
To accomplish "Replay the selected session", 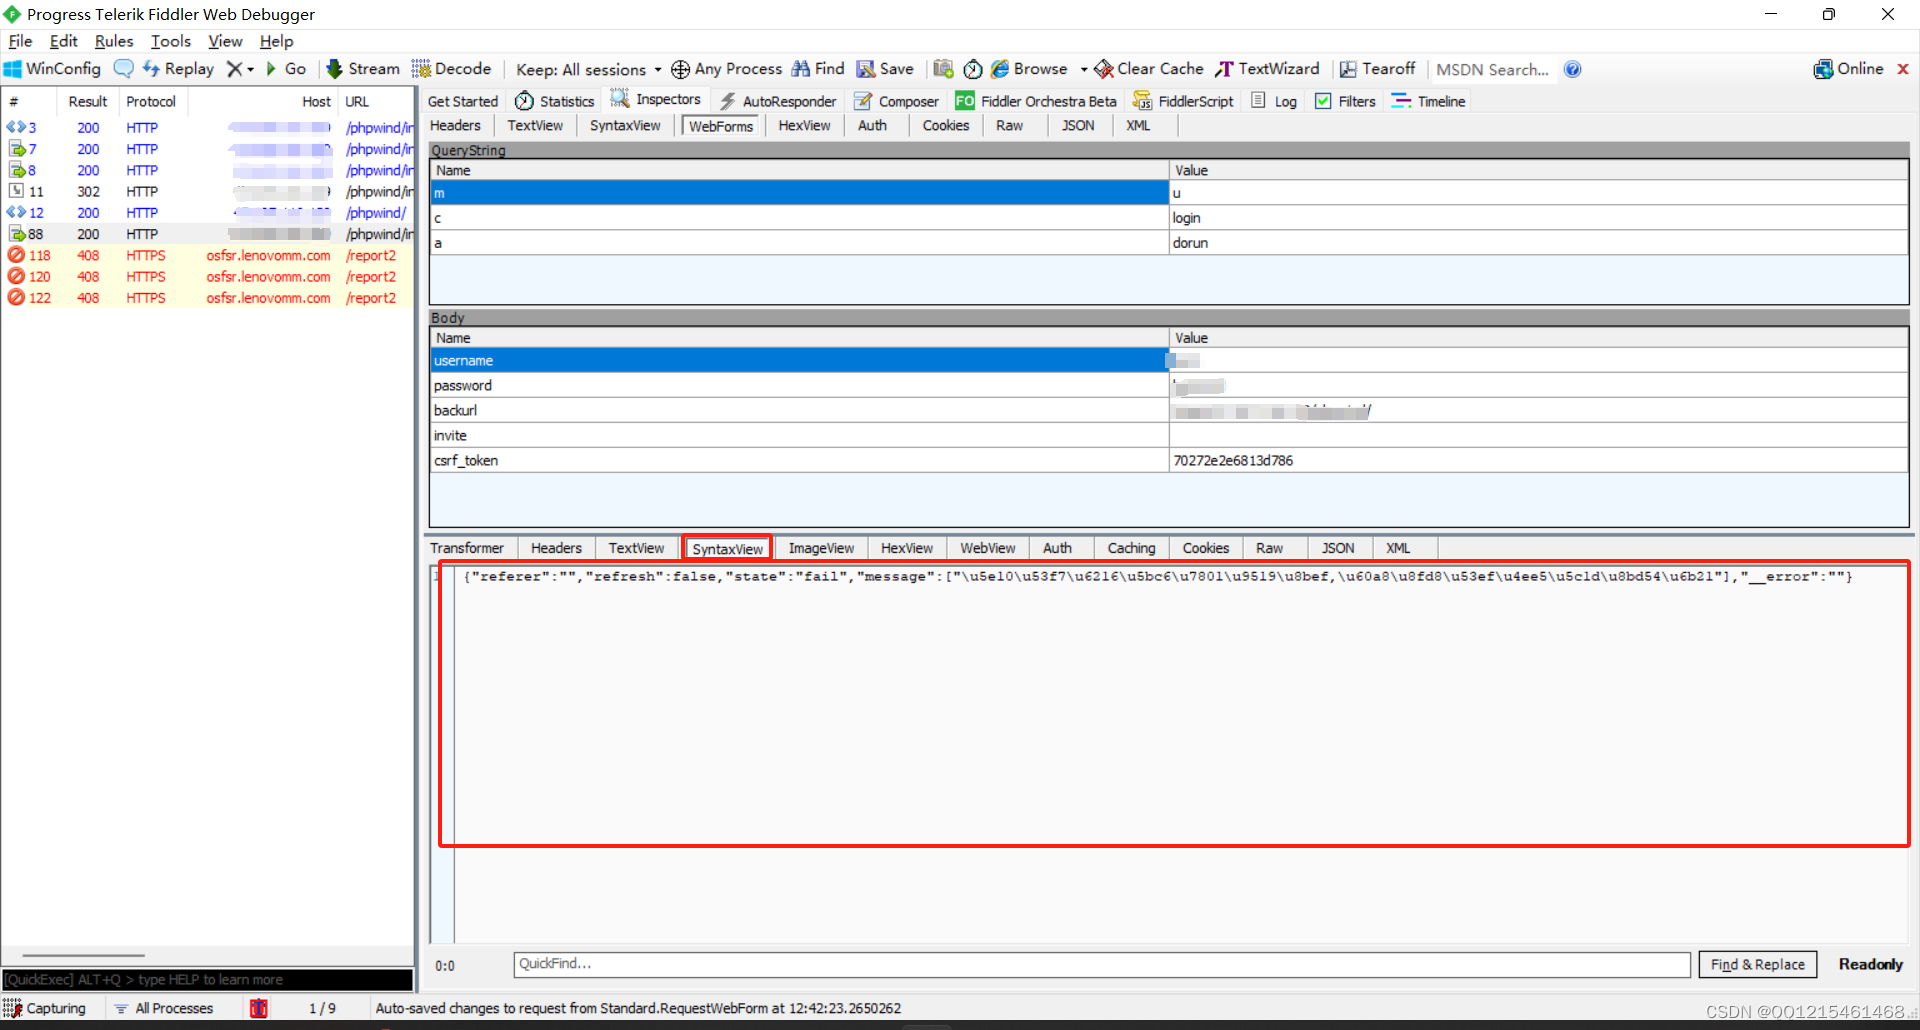I will 178,69.
